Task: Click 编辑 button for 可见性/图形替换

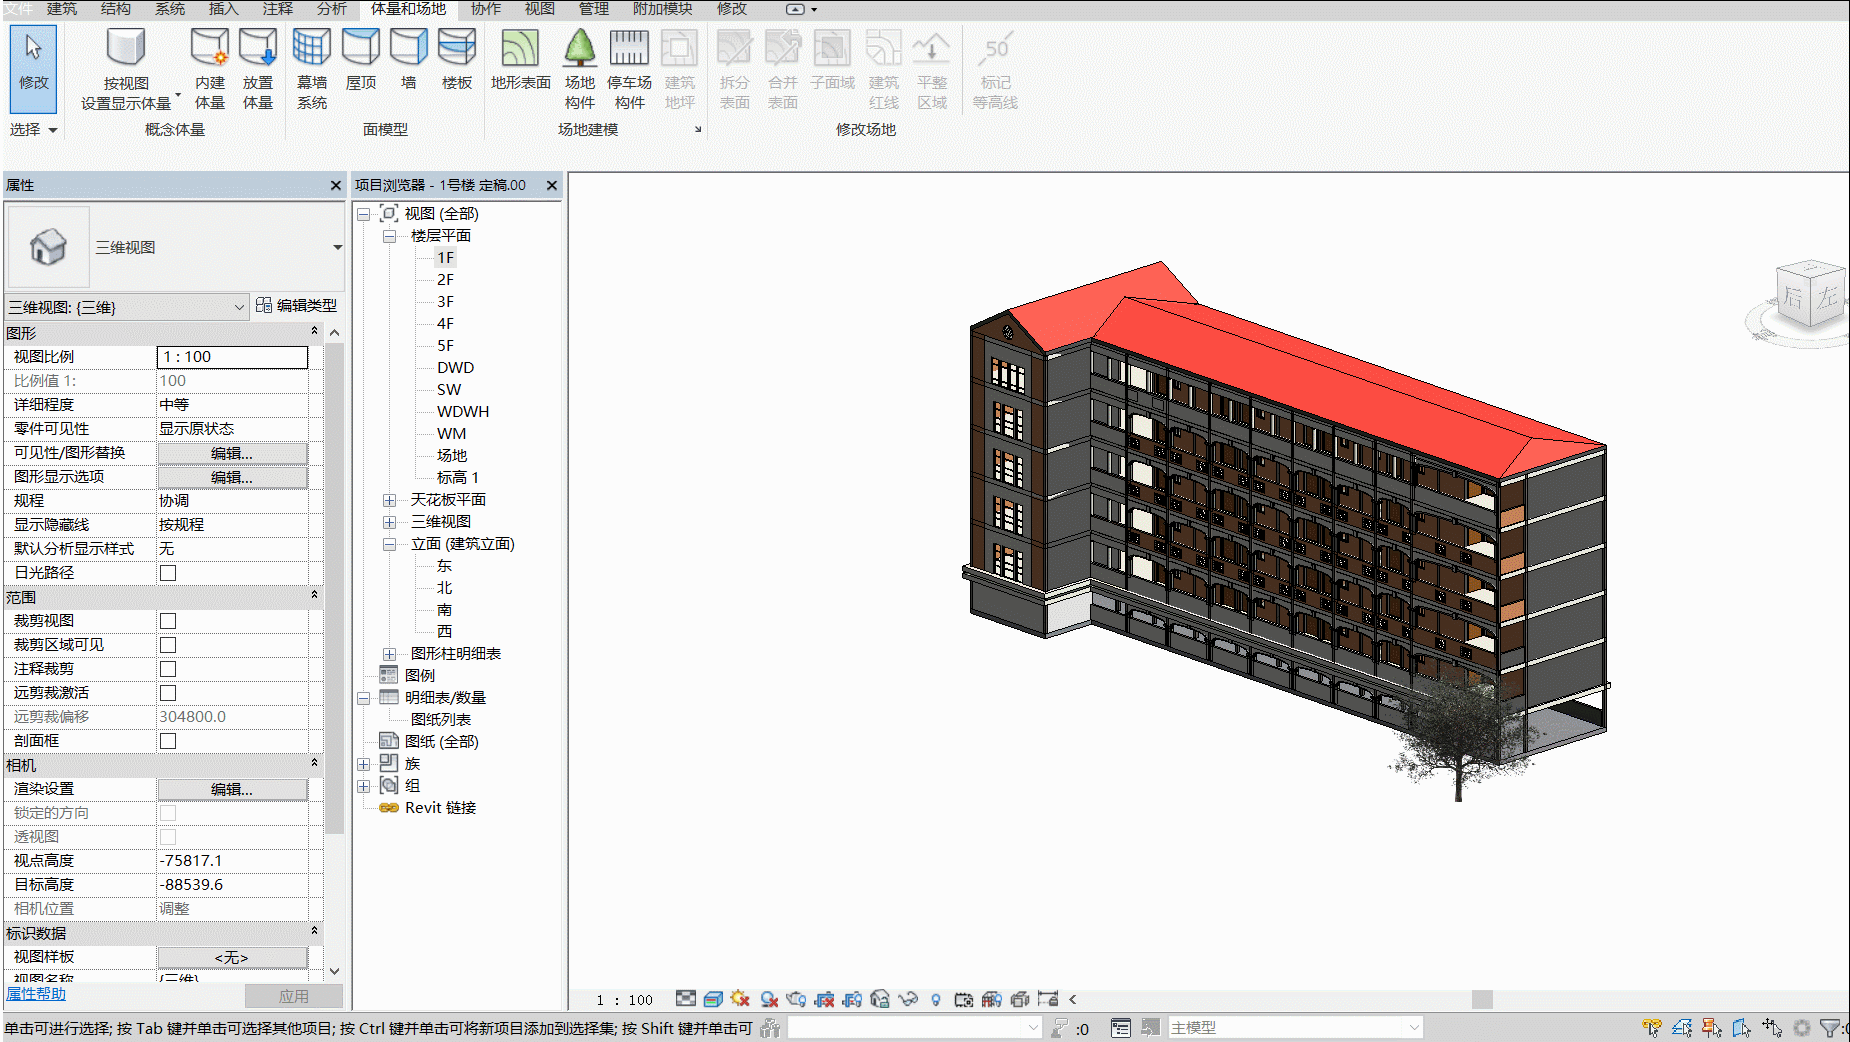Action: click(232, 453)
